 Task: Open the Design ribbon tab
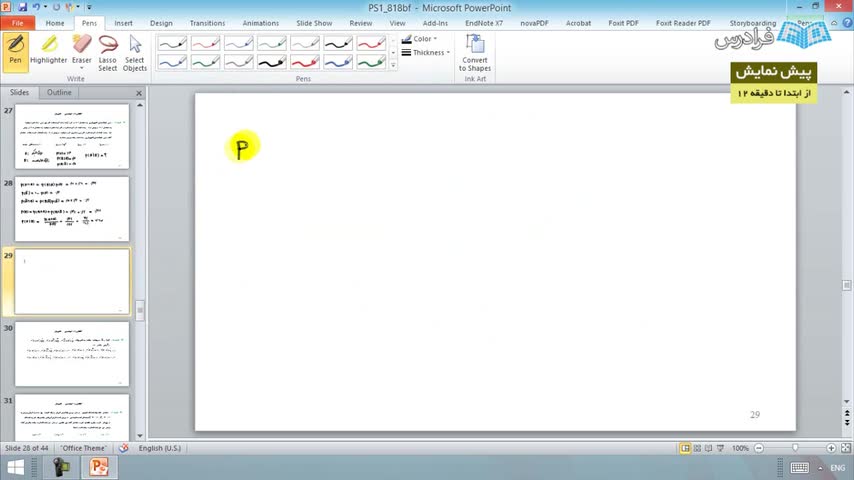(161, 23)
